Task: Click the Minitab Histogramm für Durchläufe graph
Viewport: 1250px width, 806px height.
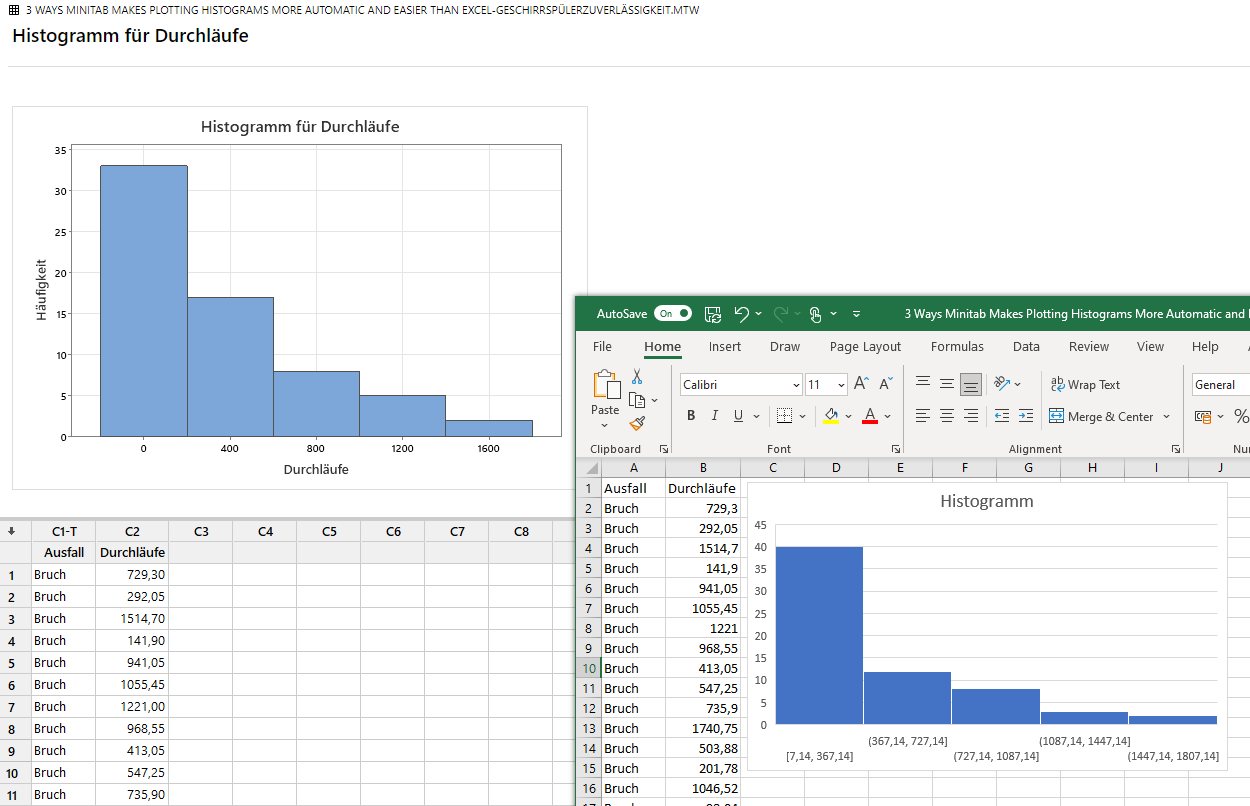Action: 300,298
